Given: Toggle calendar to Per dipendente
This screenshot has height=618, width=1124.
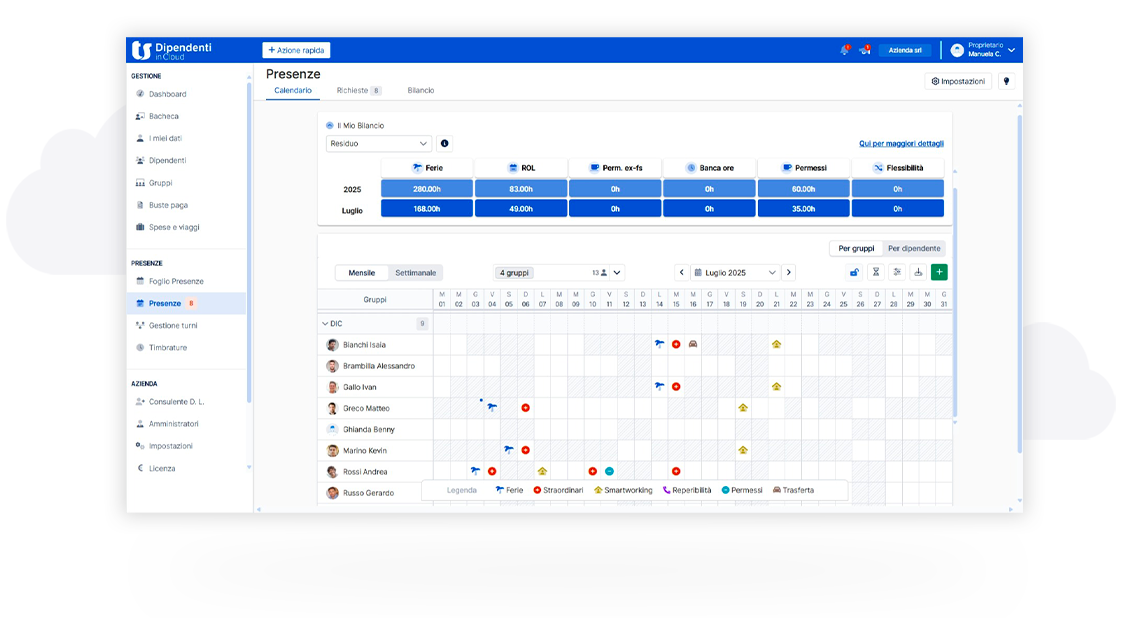Looking at the screenshot, I should [914, 248].
